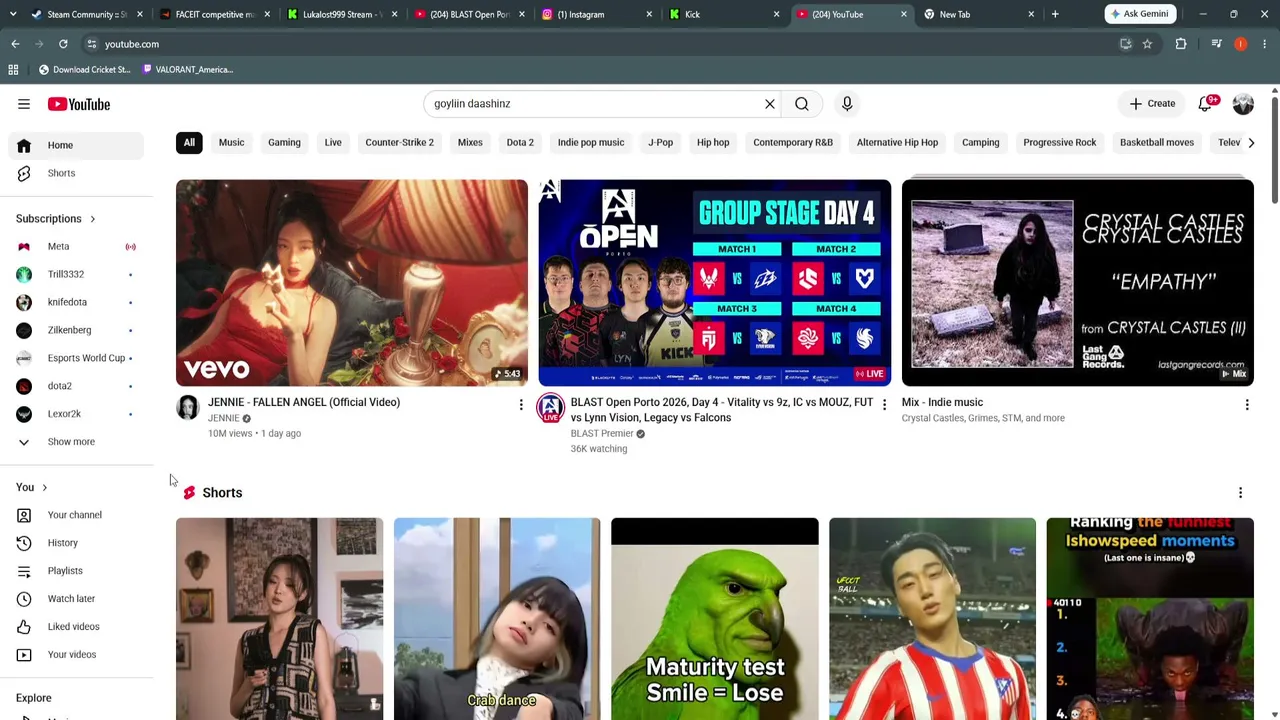Open the YouTube guide hamburger menu
Screen dimensions: 1280x720
pos(24,104)
